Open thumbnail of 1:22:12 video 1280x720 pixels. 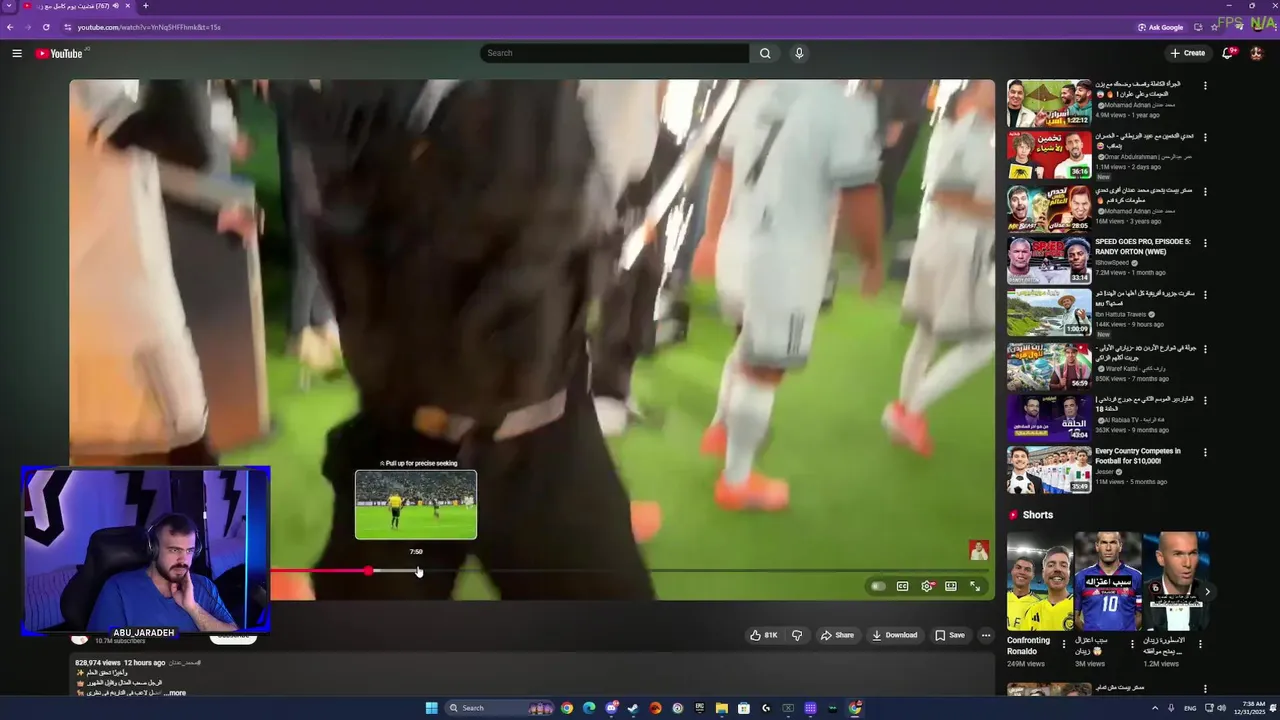(1049, 103)
